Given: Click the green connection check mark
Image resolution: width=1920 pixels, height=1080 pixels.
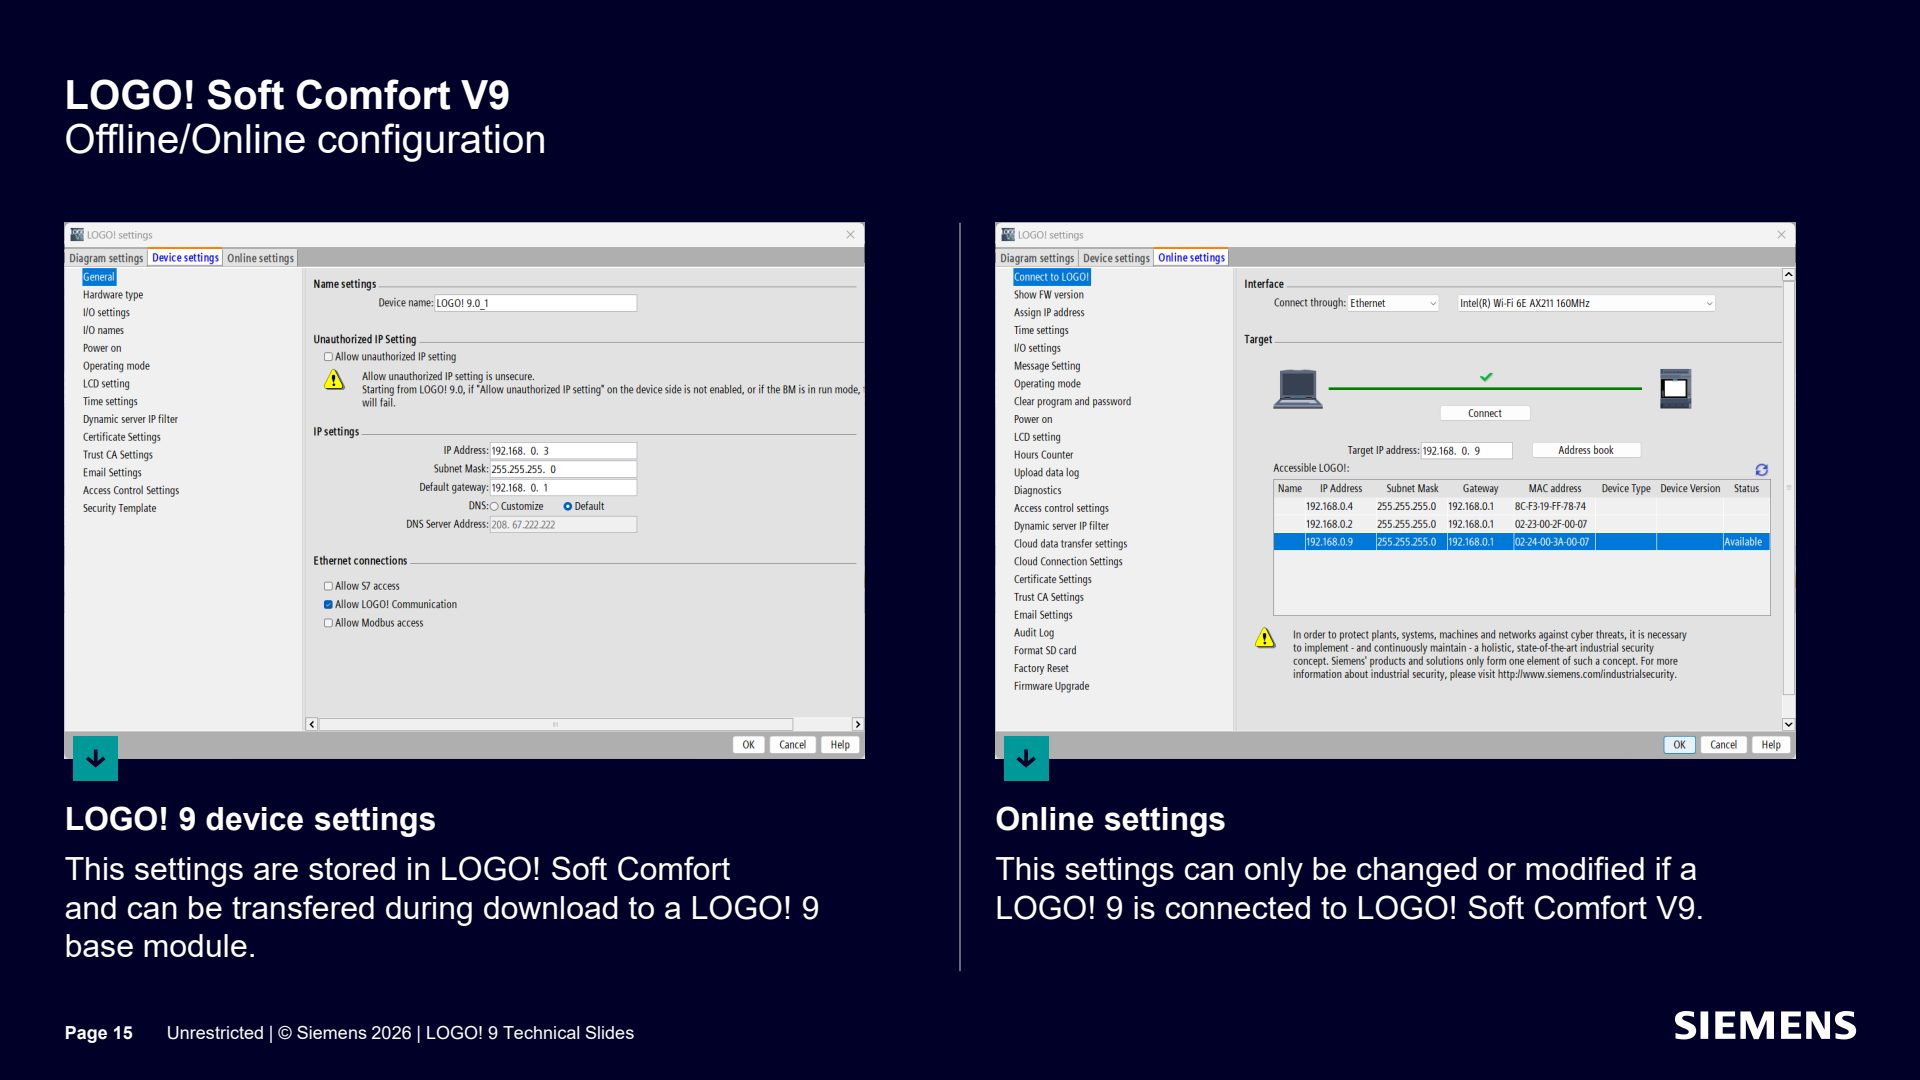Looking at the screenshot, I should click(1486, 377).
